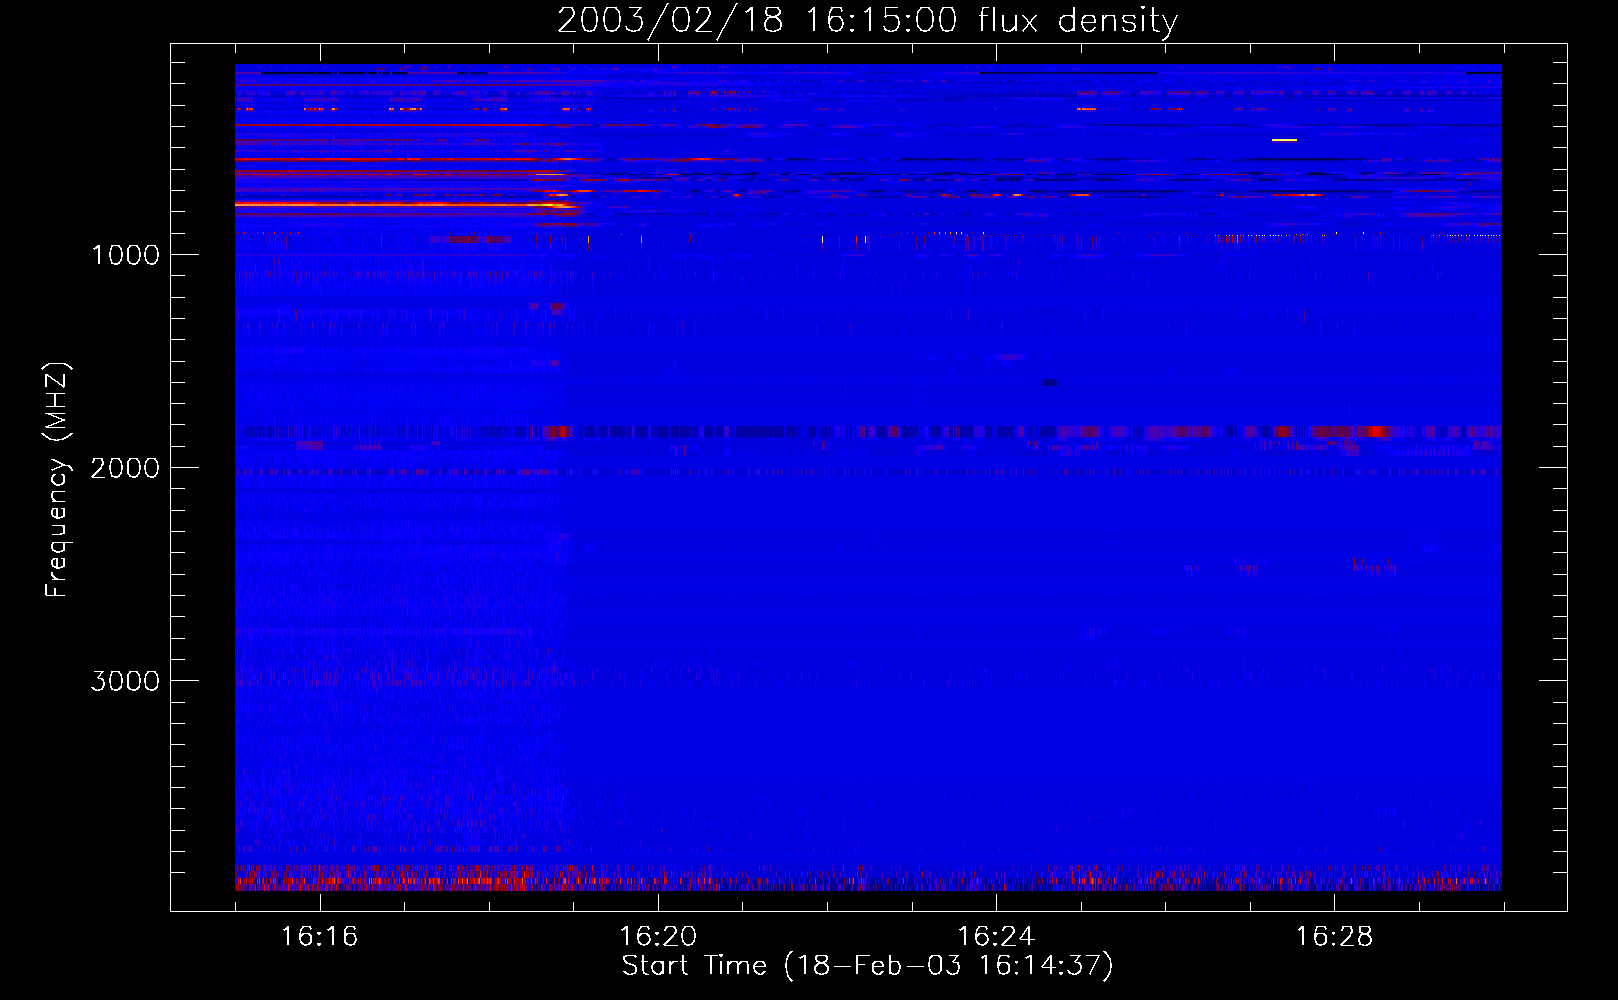This screenshot has width=1618, height=1000.
Task: Click the short yellow burst near 16:27
Action: (1284, 140)
